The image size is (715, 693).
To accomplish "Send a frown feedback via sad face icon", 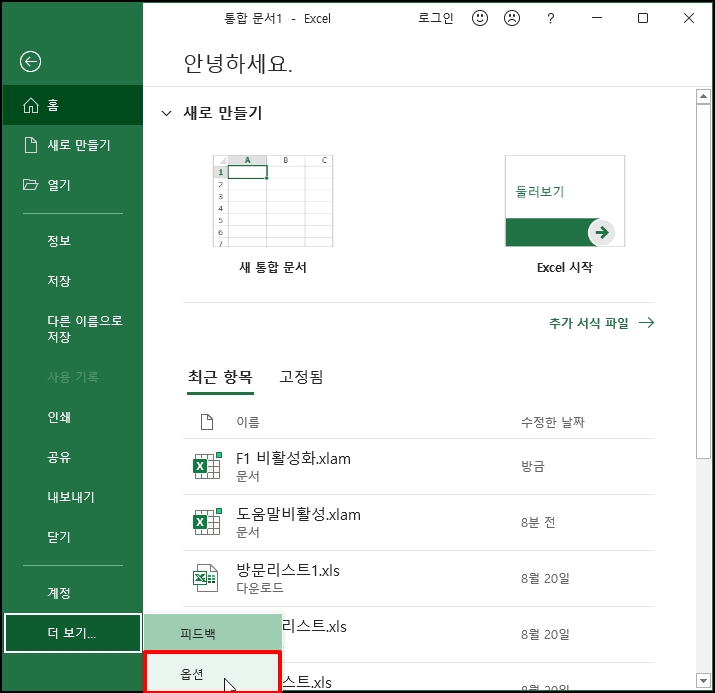I will 512,18.
